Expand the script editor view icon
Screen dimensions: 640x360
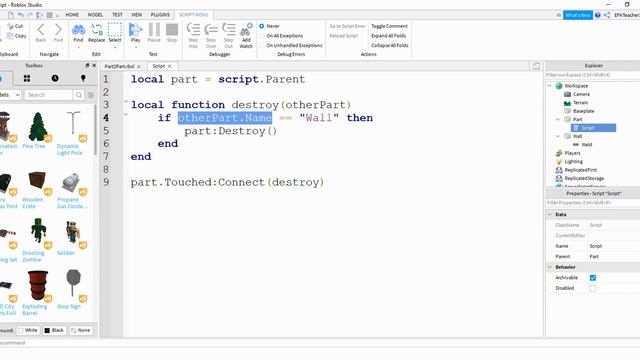(x=536, y=66)
